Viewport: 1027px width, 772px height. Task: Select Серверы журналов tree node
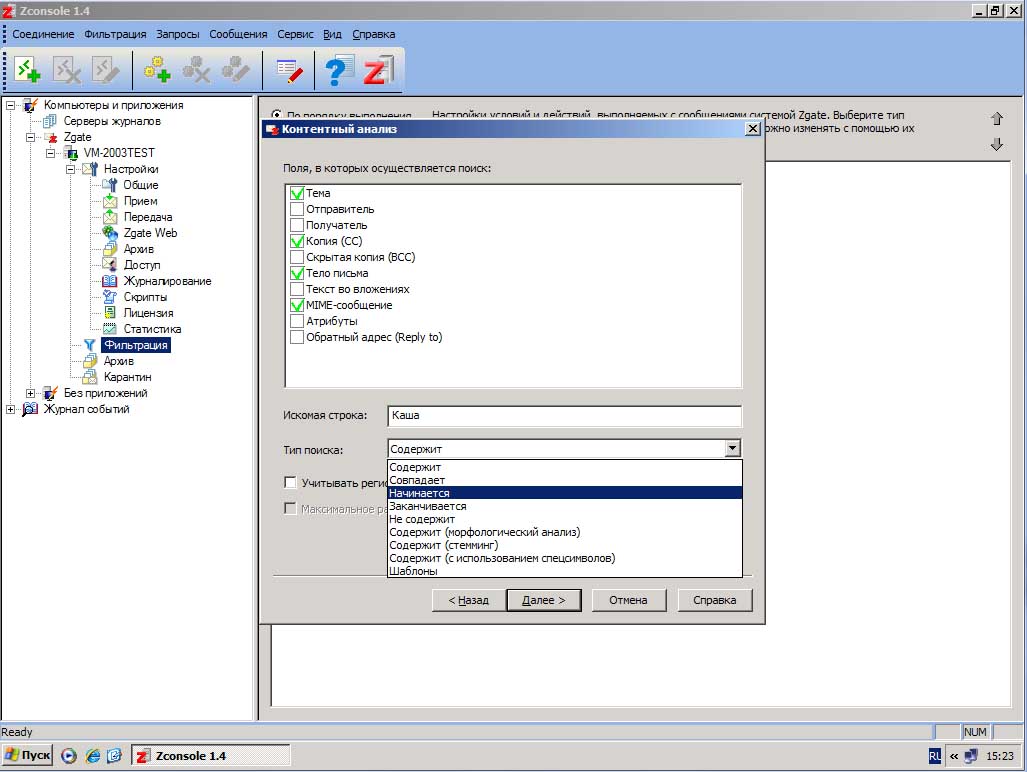point(111,121)
